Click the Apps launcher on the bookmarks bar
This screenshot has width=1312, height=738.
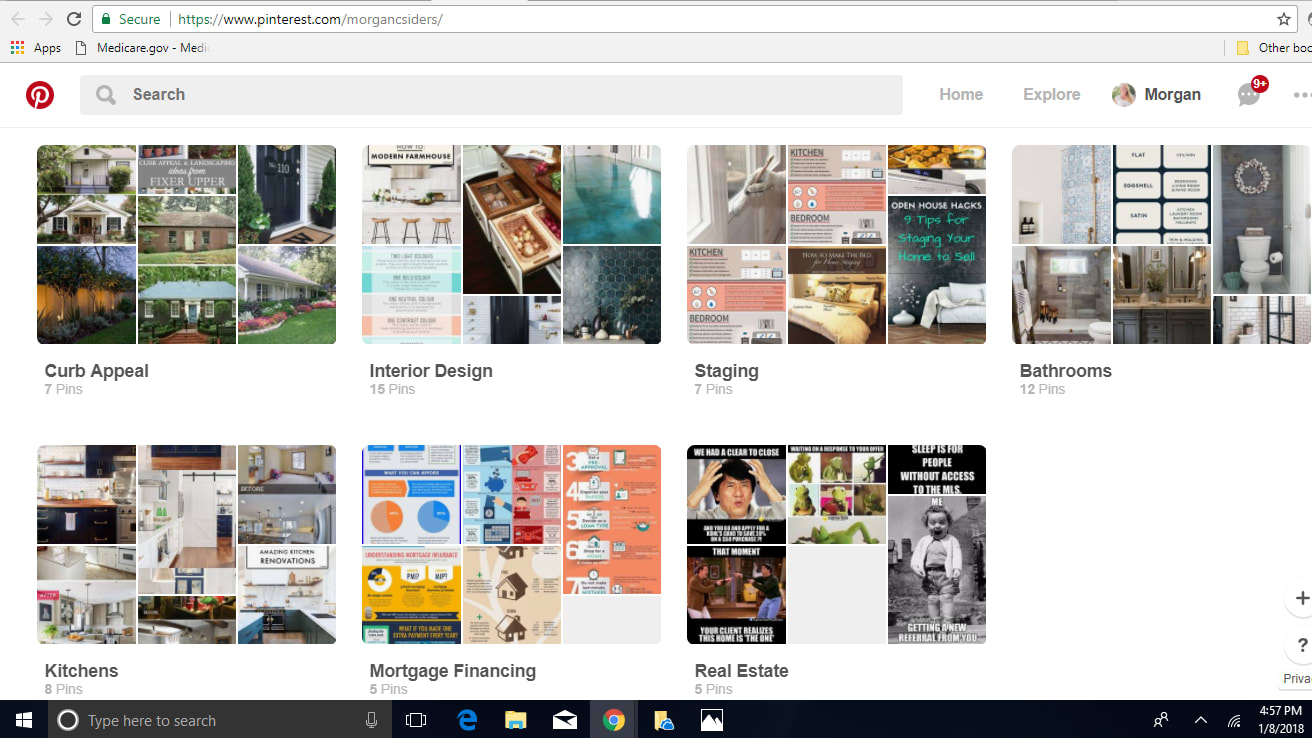tap(16, 47)
